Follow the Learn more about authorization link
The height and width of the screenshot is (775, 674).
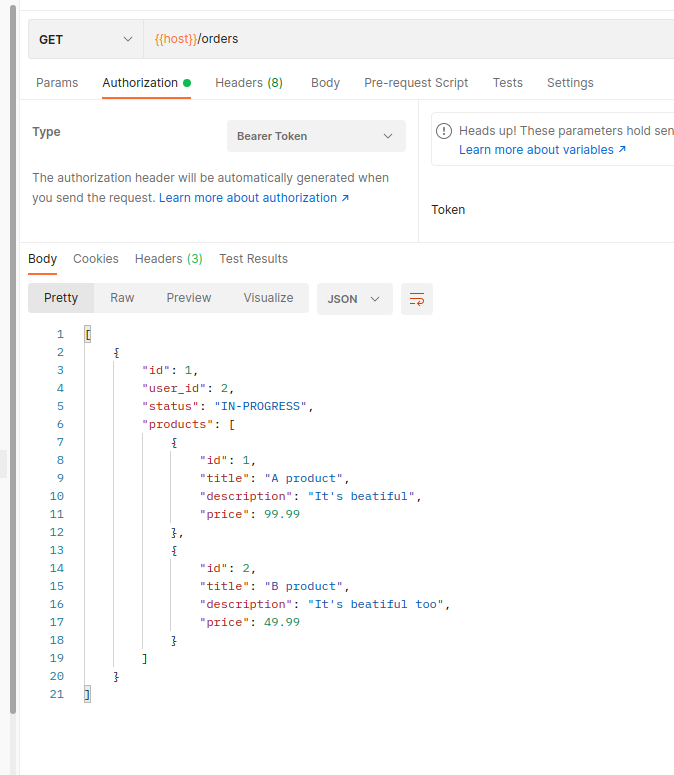[x=253, y=198]
